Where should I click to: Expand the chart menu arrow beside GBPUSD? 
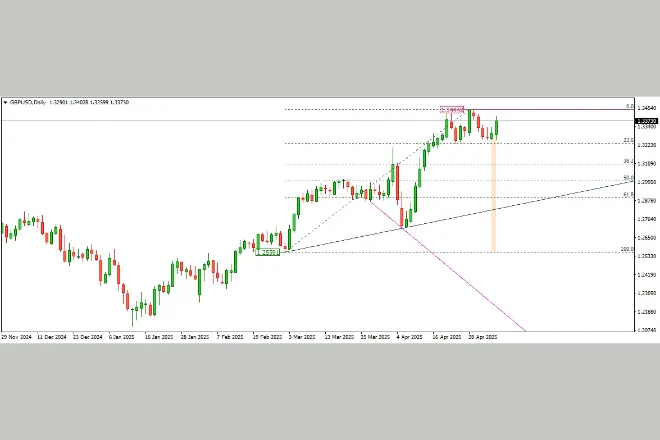coord(5,102)
